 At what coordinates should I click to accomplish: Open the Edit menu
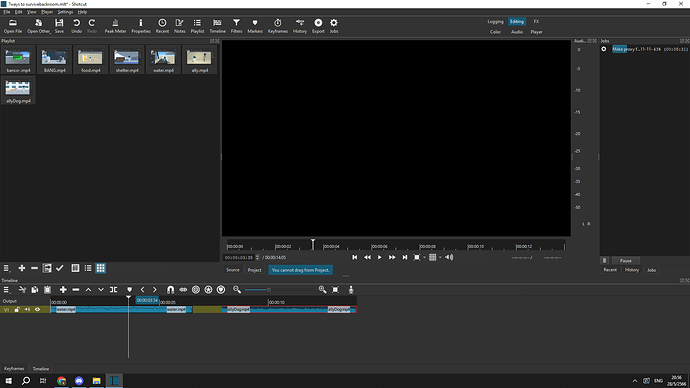[18, 12]
